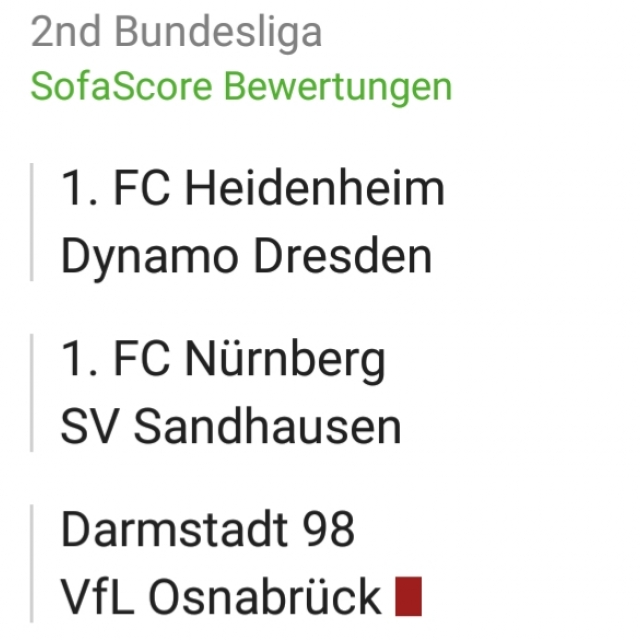
Task: Click divider bar left of Heidenheim match
Action: 32,222
